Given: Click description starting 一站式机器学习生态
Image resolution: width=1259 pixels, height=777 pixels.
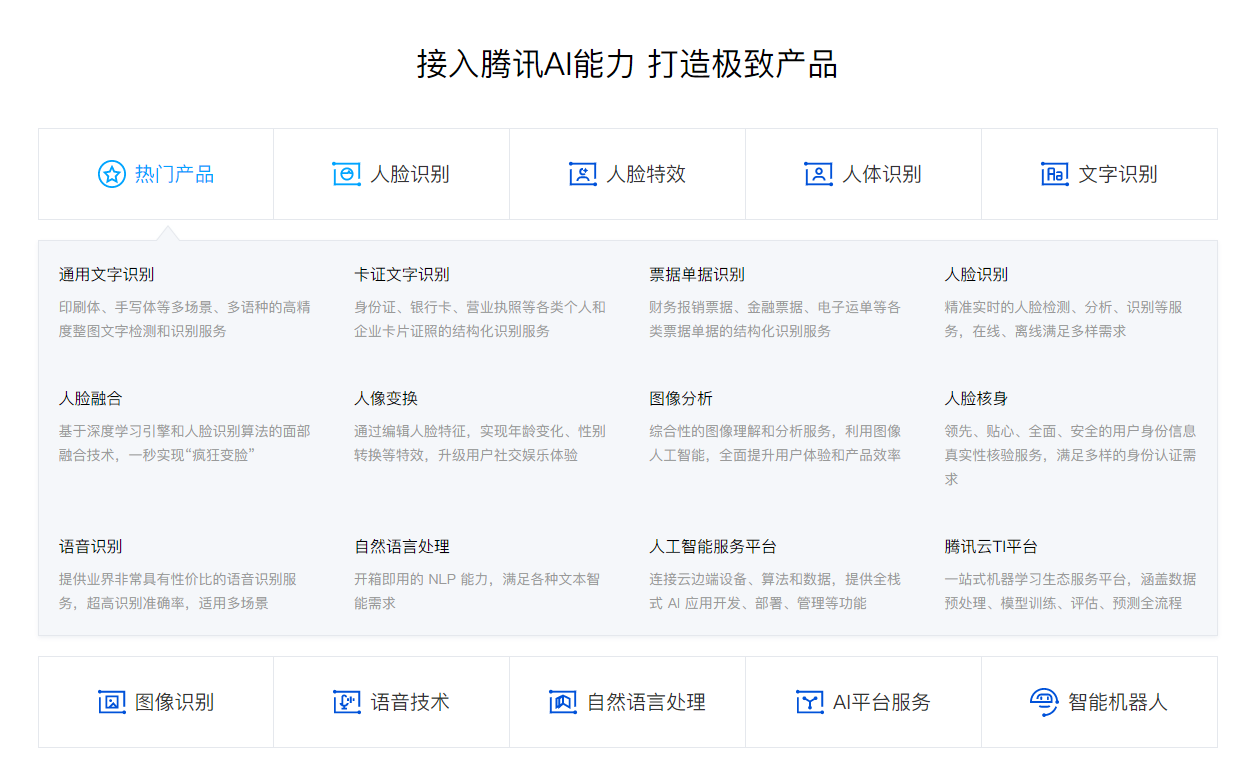Looking at the screenshot, I should tap(1070, 591).
